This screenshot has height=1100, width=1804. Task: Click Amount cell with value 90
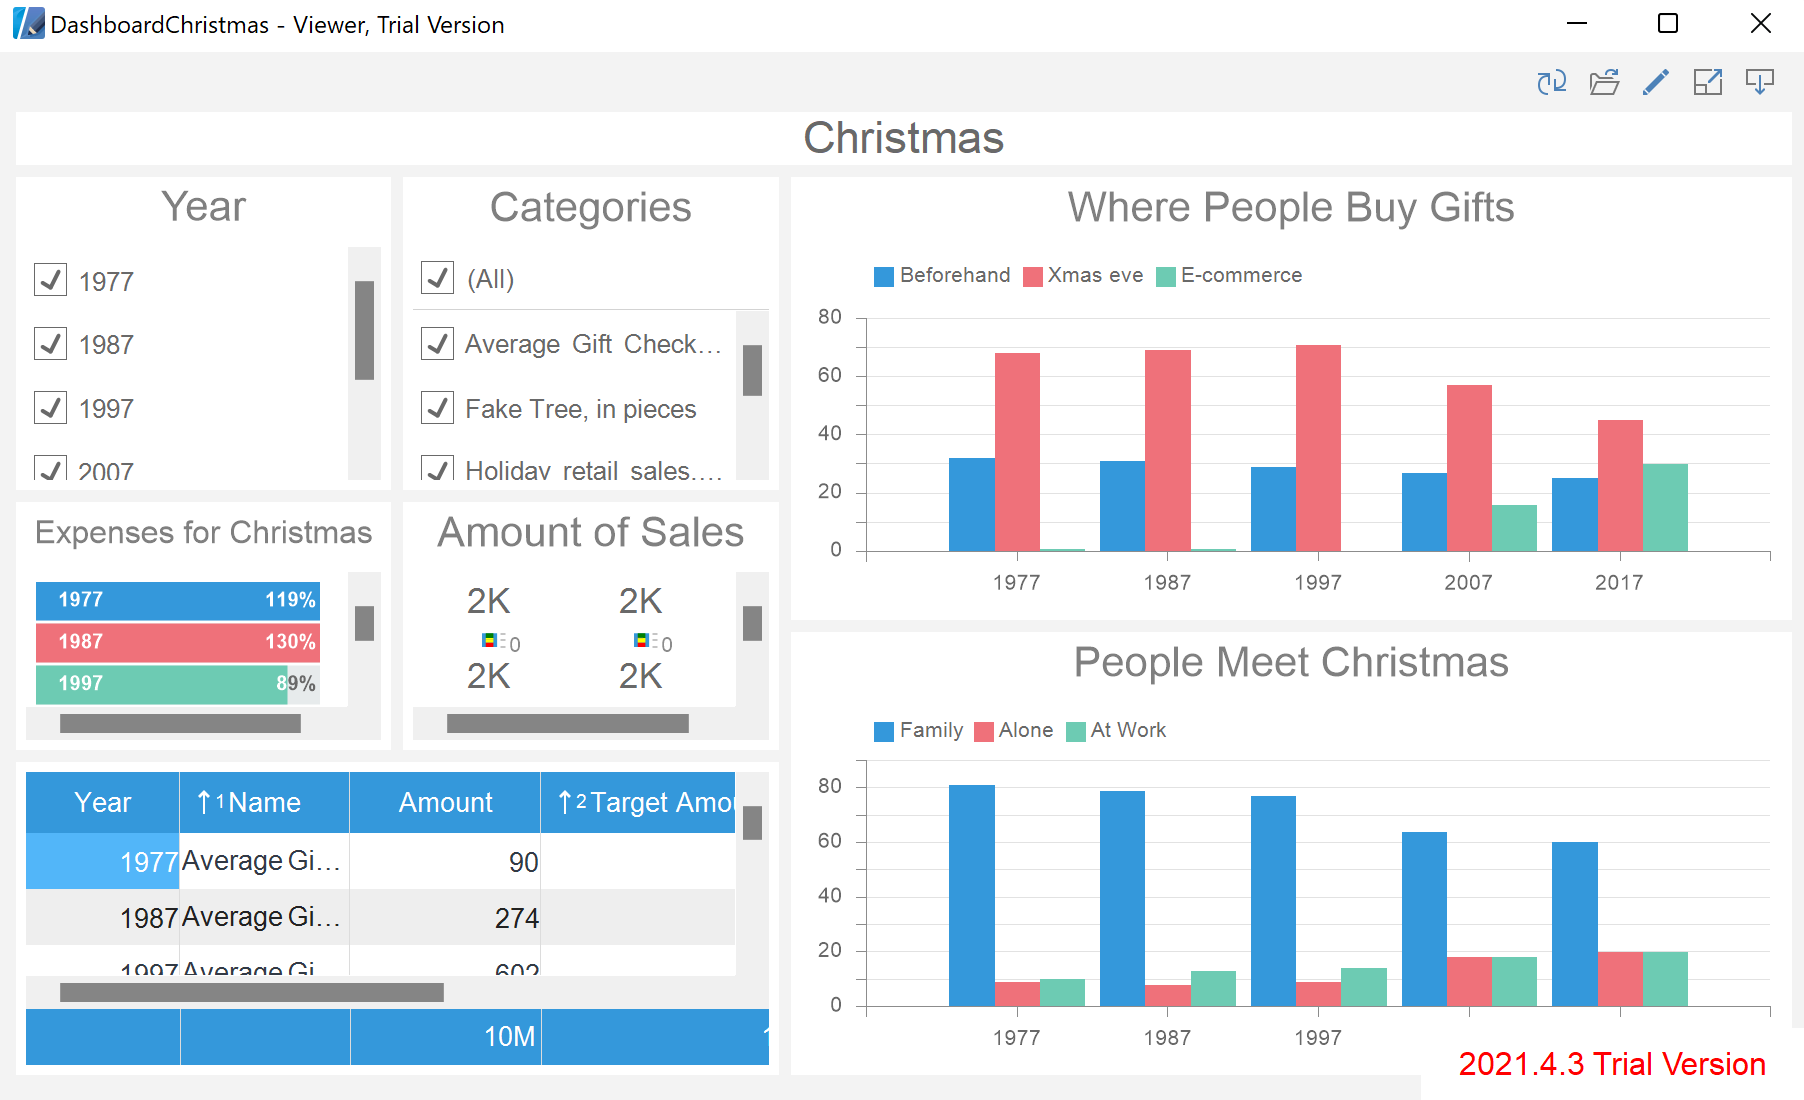click(445, 861)
